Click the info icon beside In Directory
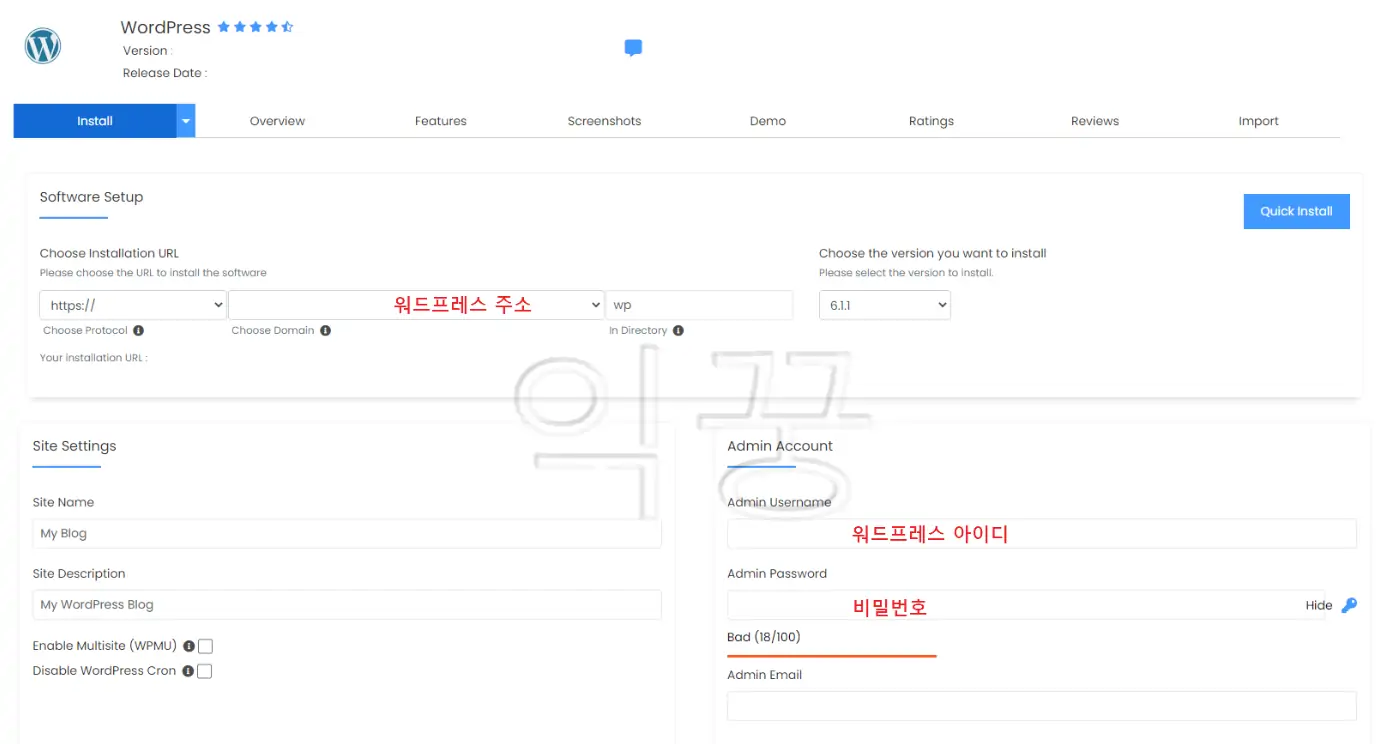 pyautogui.click(x=678, y=330)
